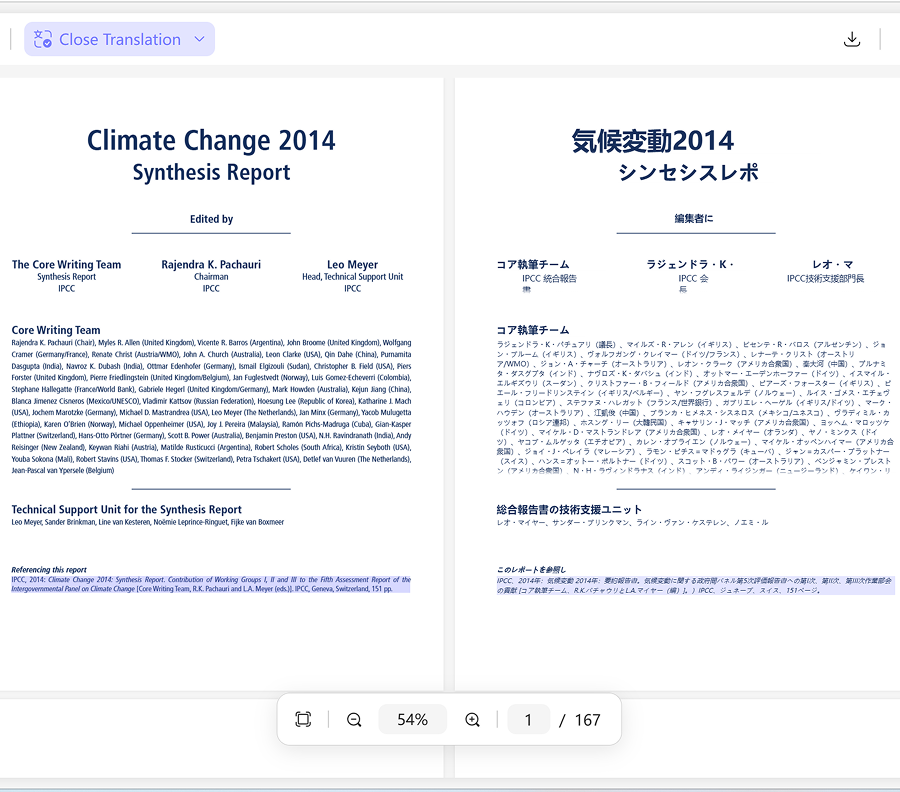The image size is (900, 792).
Task: Open the Close Translation dropdown chevron
Action: tap(197, 38)
